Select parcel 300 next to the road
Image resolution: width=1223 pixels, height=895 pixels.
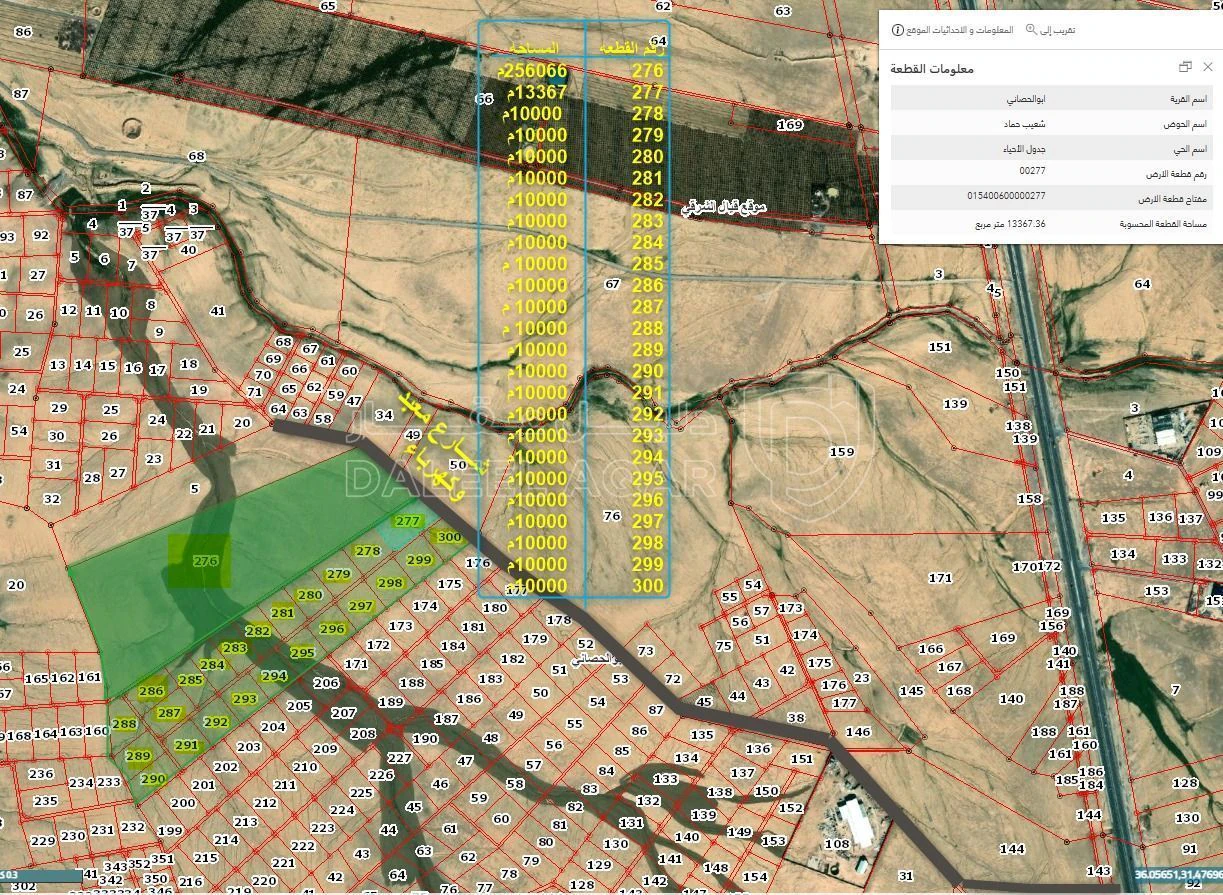450,537
